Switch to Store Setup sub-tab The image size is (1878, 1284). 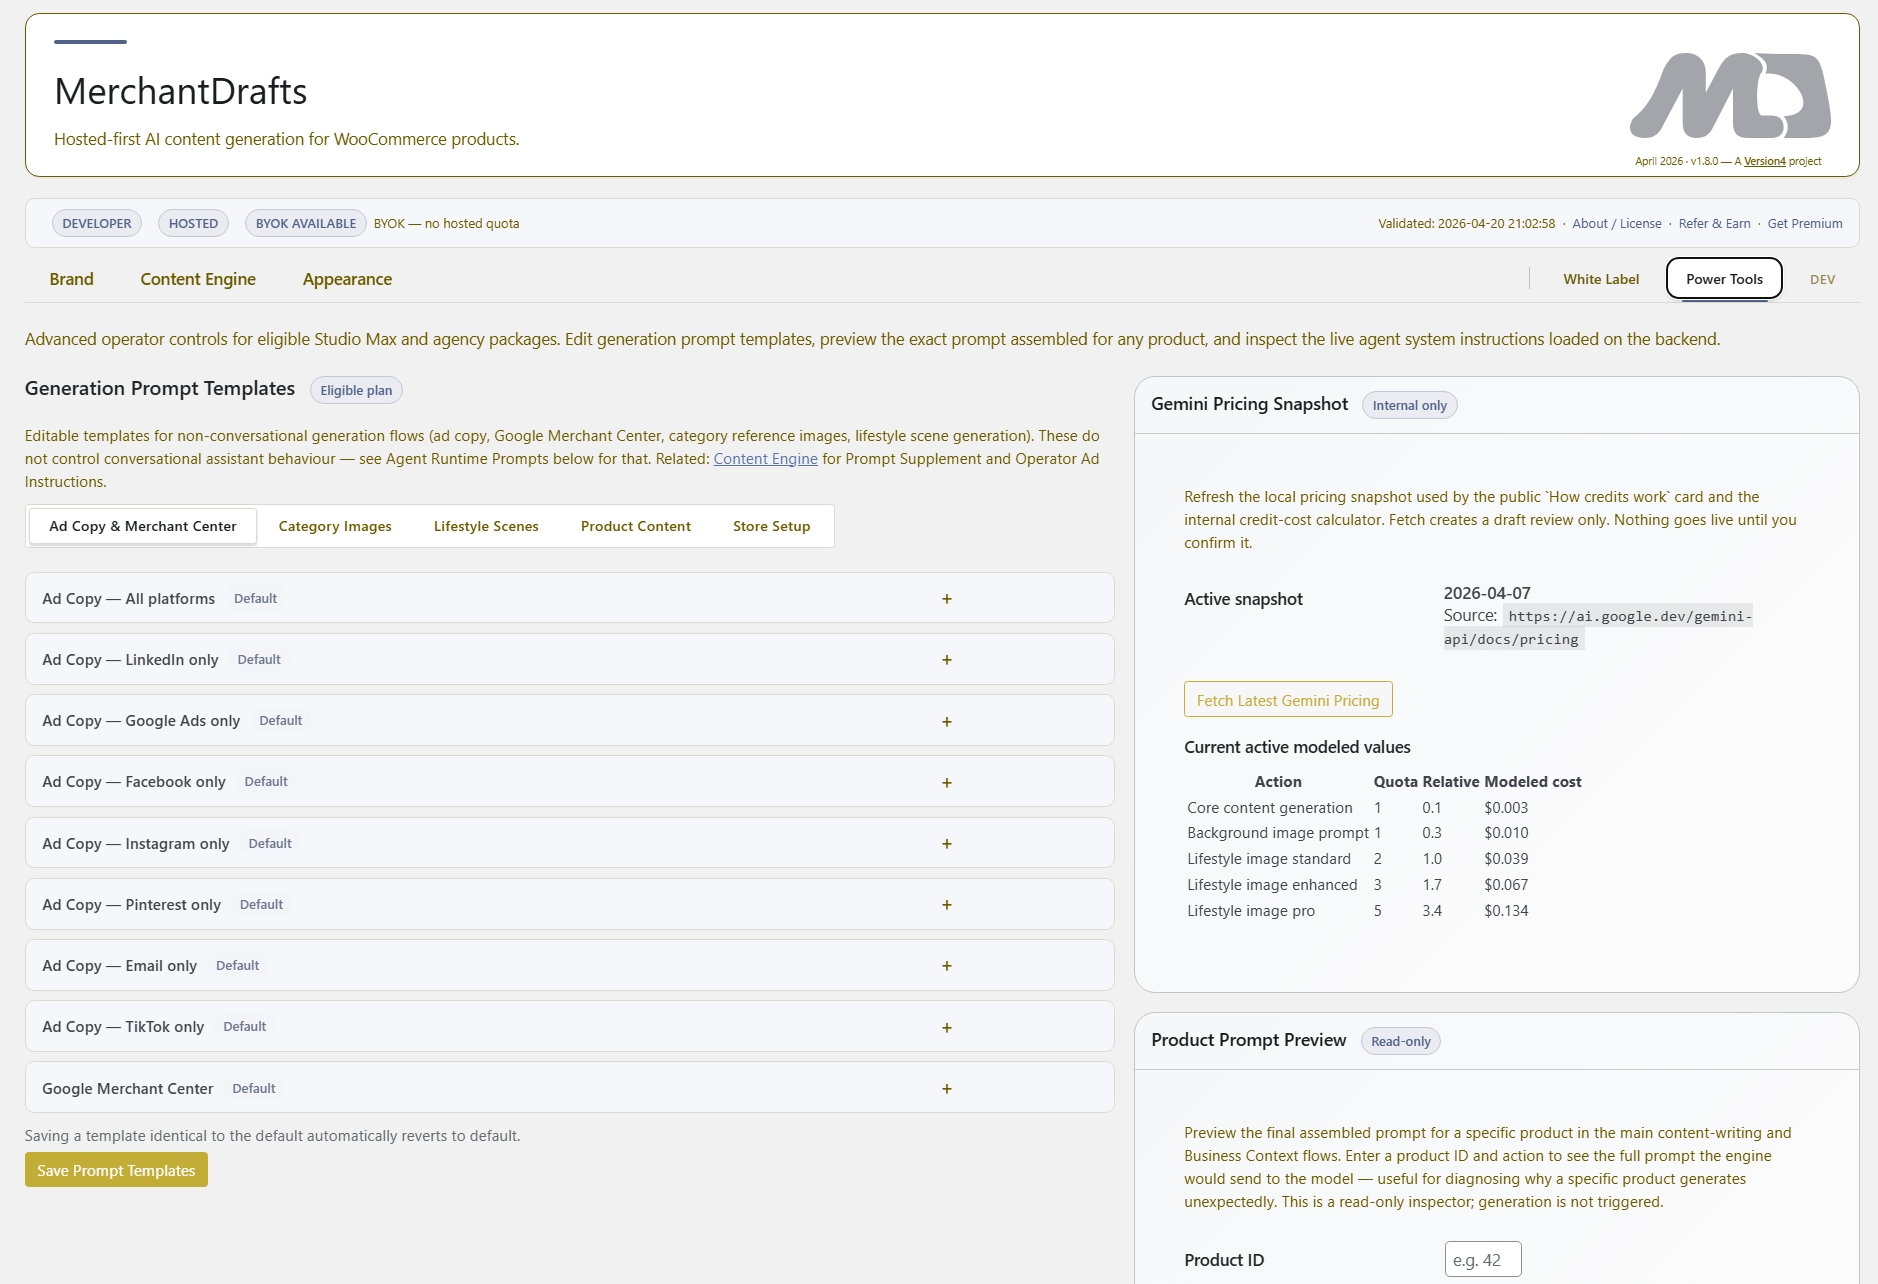(x=771, y=526)
